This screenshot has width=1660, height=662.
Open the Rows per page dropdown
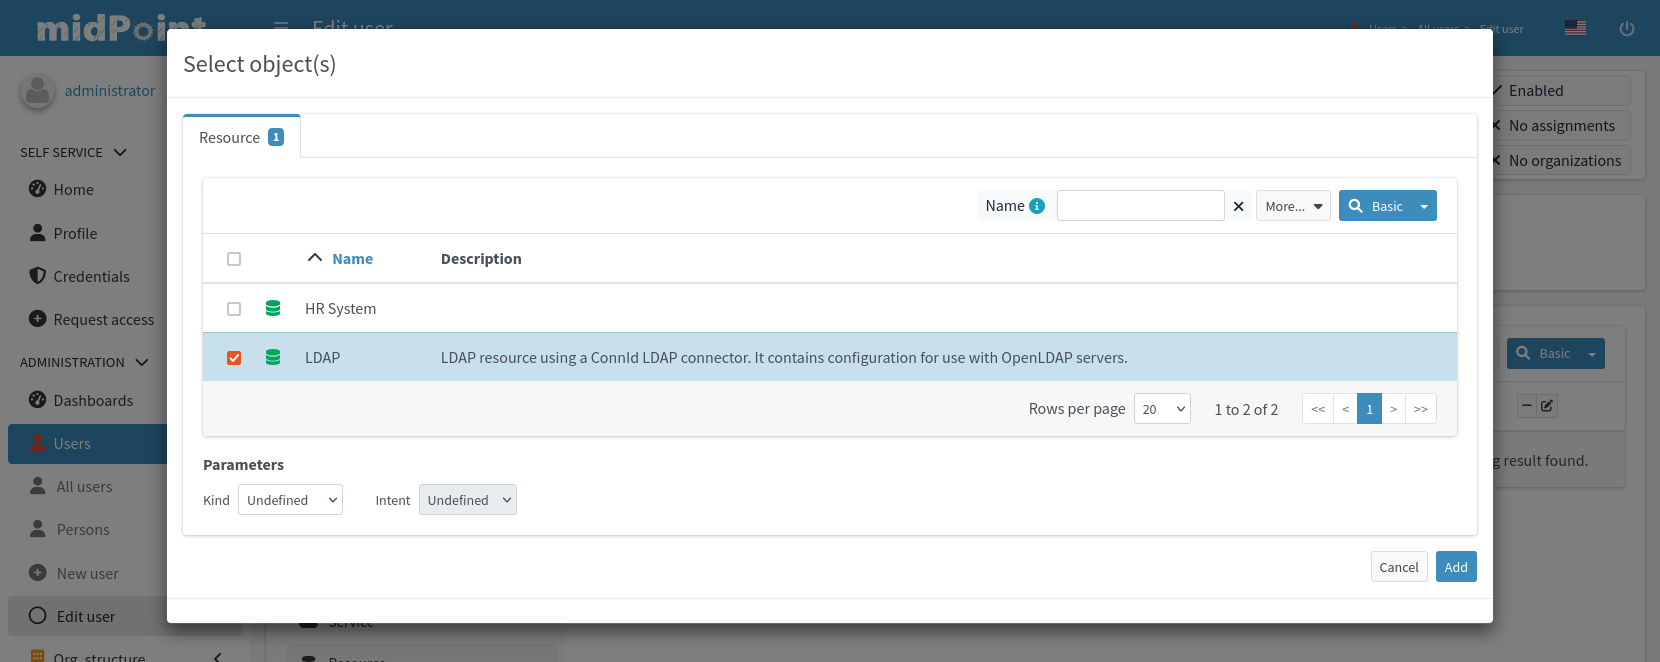point(1162,409)
